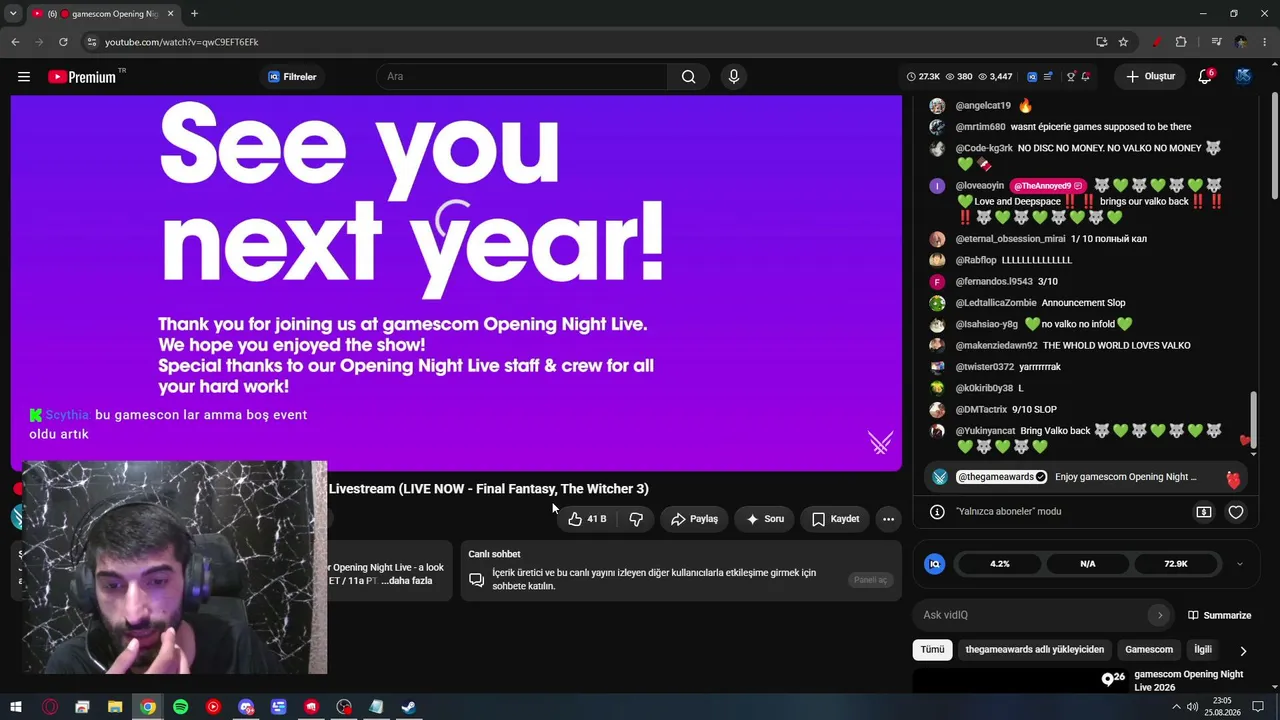Screen dimensions: 1280x720
Task: Click the vidIQ trophy achievements icon
Action: (1071, 77)
